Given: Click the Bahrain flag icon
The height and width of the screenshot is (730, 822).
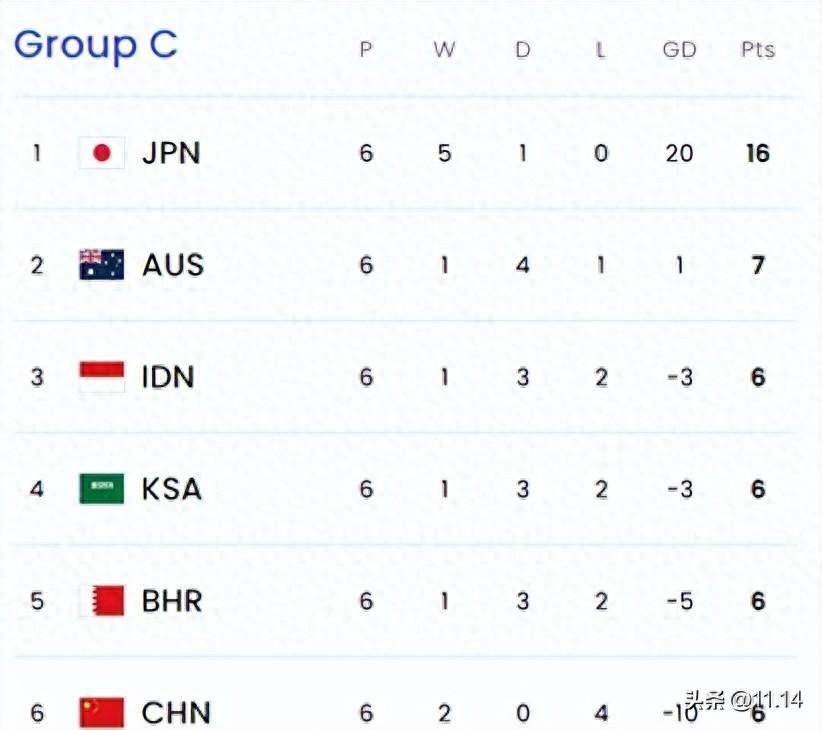Looking at the screenshot, I should click(x=101, y=601).
